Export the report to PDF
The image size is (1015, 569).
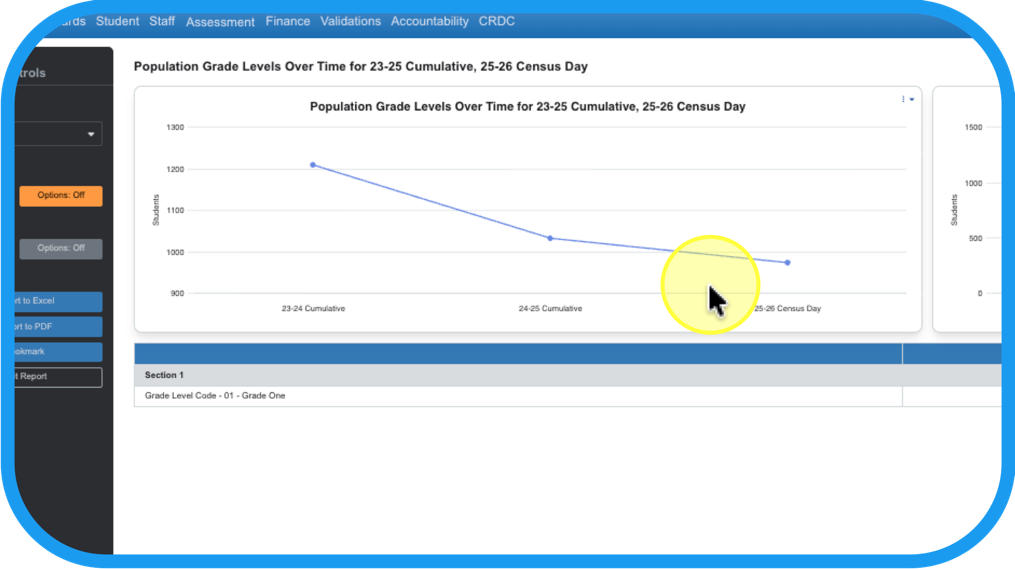pos(58,327)
